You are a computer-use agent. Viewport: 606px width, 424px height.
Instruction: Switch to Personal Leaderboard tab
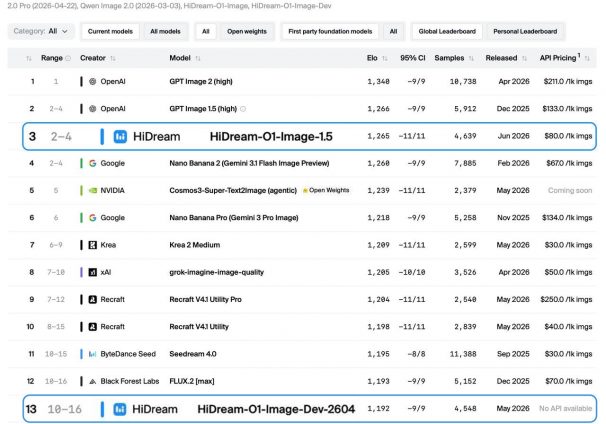[525, 31]
